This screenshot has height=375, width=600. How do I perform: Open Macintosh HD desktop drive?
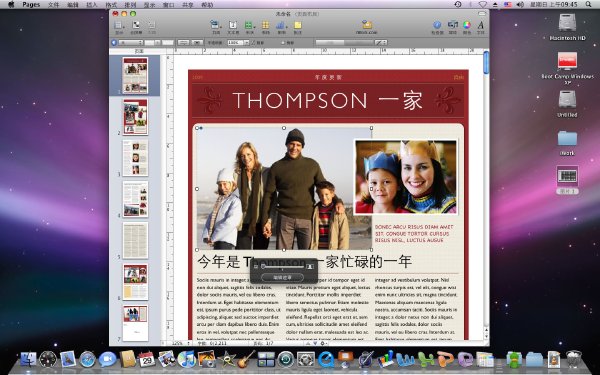[x=567, y=26]
